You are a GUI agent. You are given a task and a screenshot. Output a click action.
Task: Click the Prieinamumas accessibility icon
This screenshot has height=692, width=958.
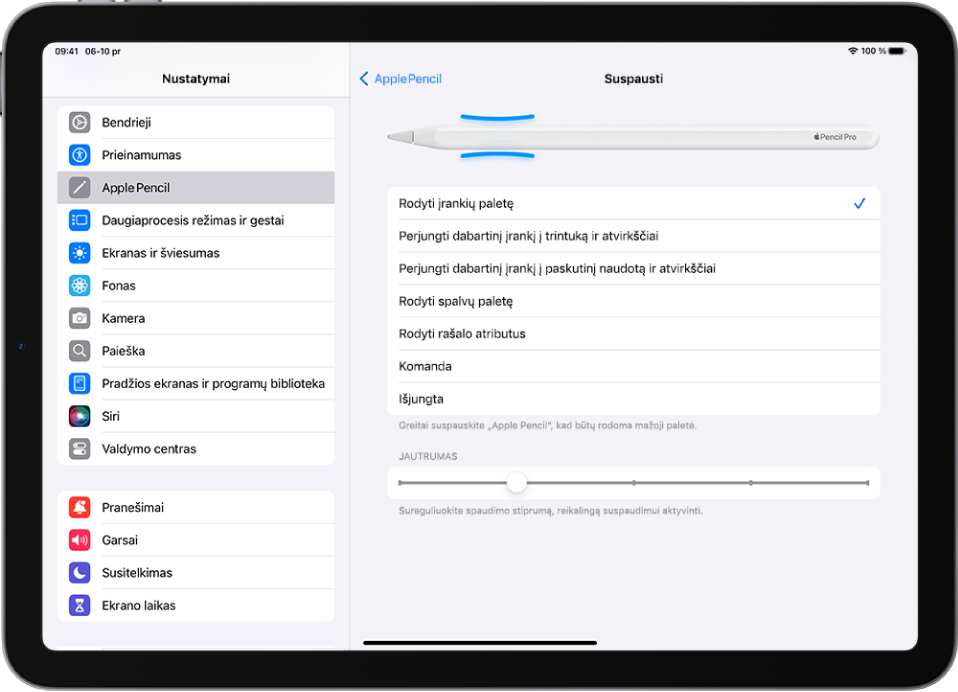point(79,155)
